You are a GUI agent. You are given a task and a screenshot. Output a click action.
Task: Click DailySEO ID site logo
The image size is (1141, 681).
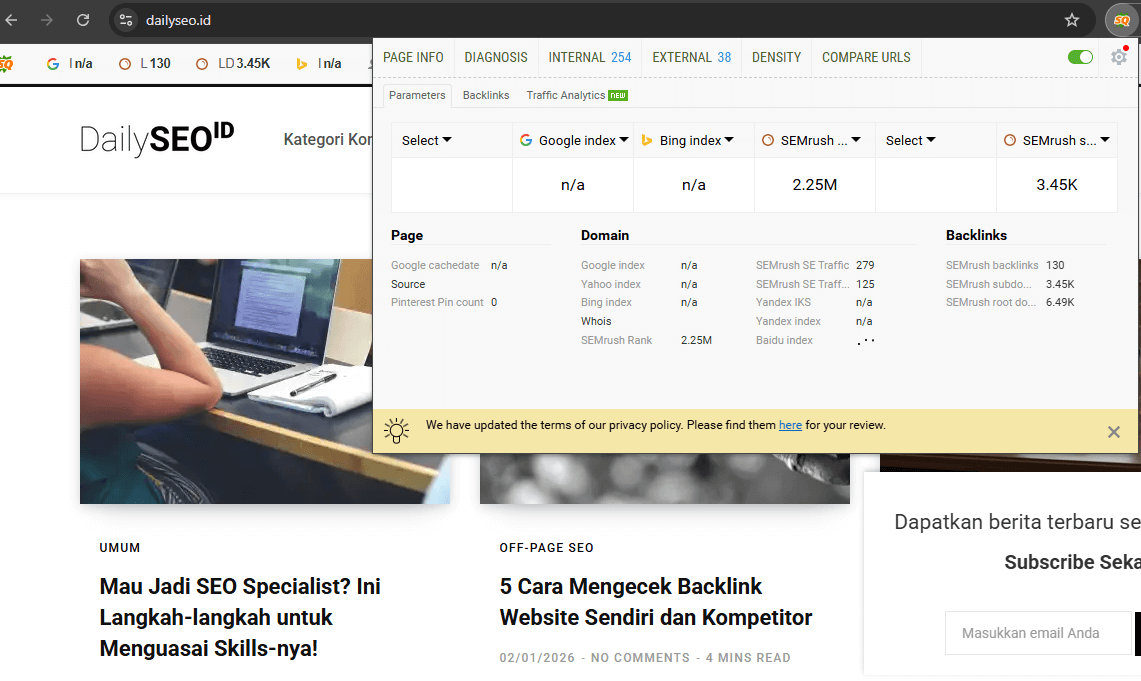(x=156, y=138)
